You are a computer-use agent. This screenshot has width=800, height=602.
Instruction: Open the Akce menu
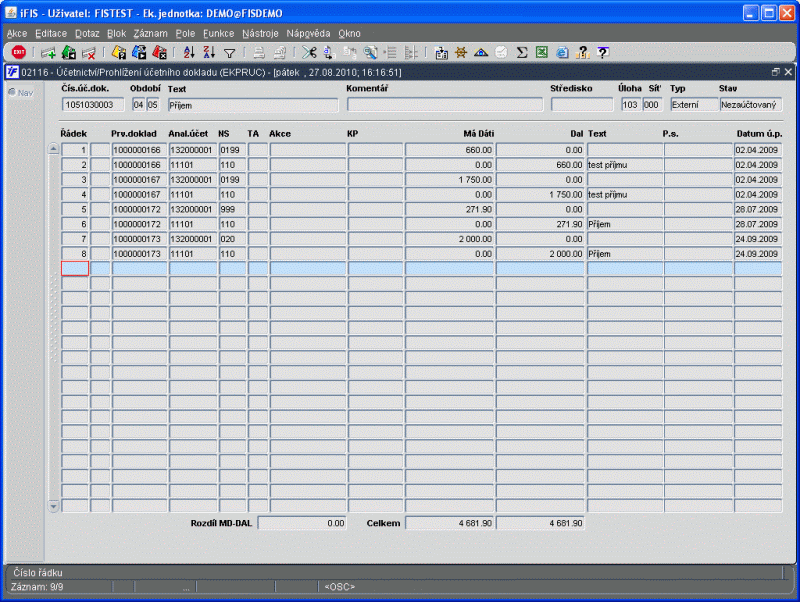coord(17,34)
